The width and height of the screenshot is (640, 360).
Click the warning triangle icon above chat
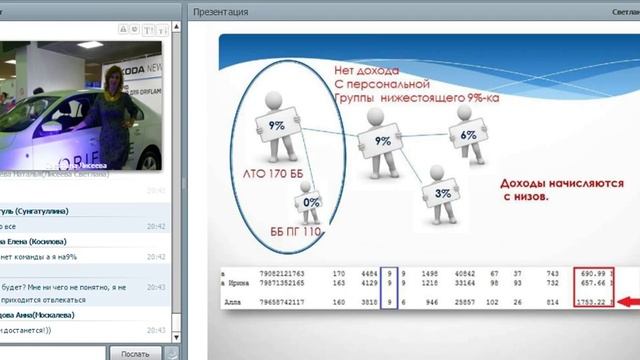pos(123,29)
